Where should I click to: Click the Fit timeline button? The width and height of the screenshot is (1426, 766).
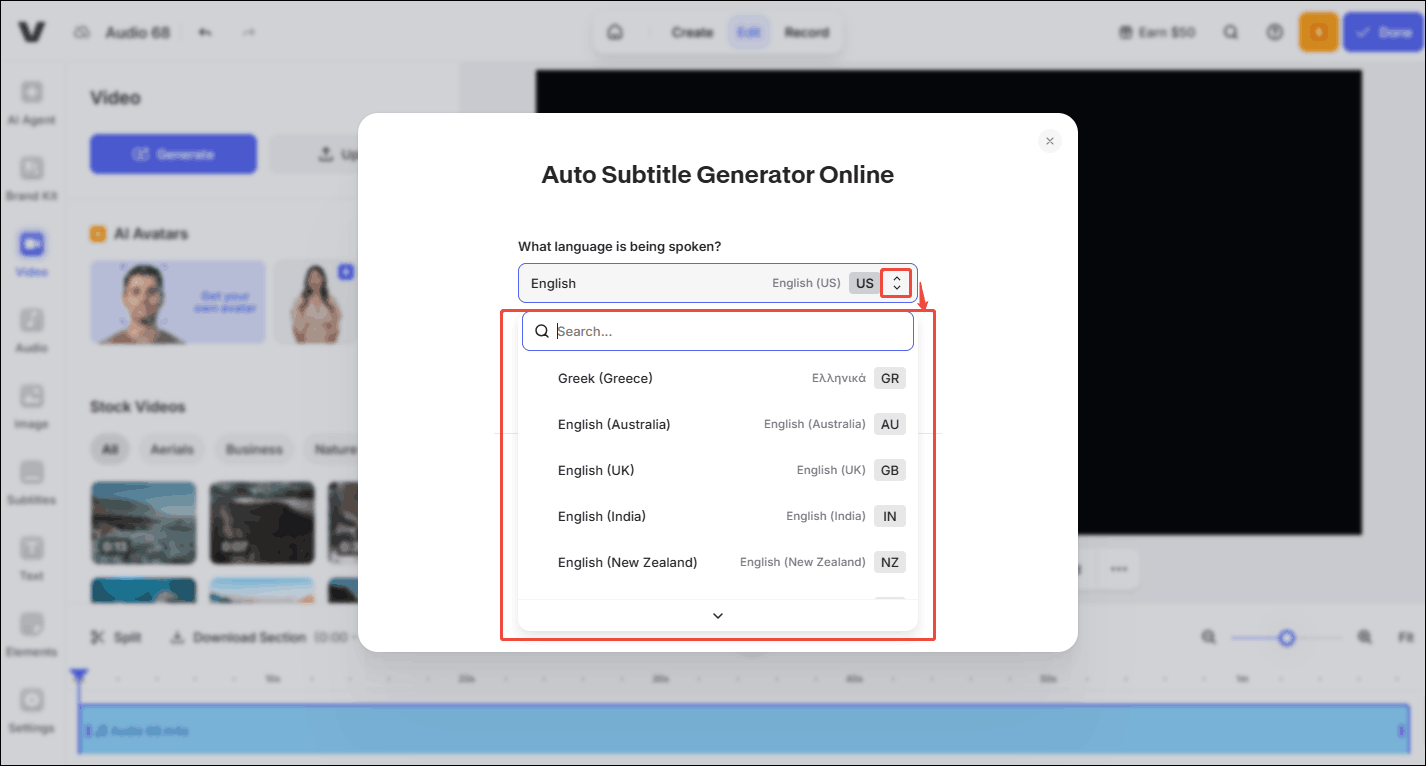1405,637
